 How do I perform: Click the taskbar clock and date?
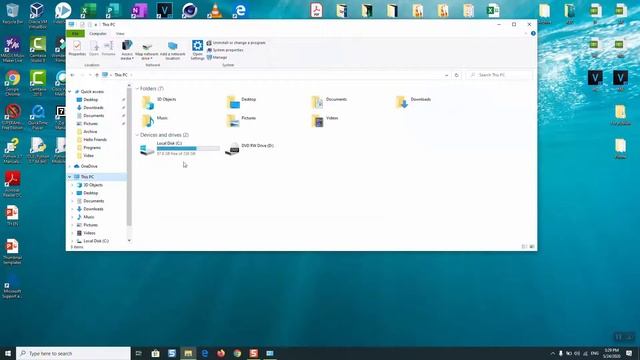click(611, 353)
